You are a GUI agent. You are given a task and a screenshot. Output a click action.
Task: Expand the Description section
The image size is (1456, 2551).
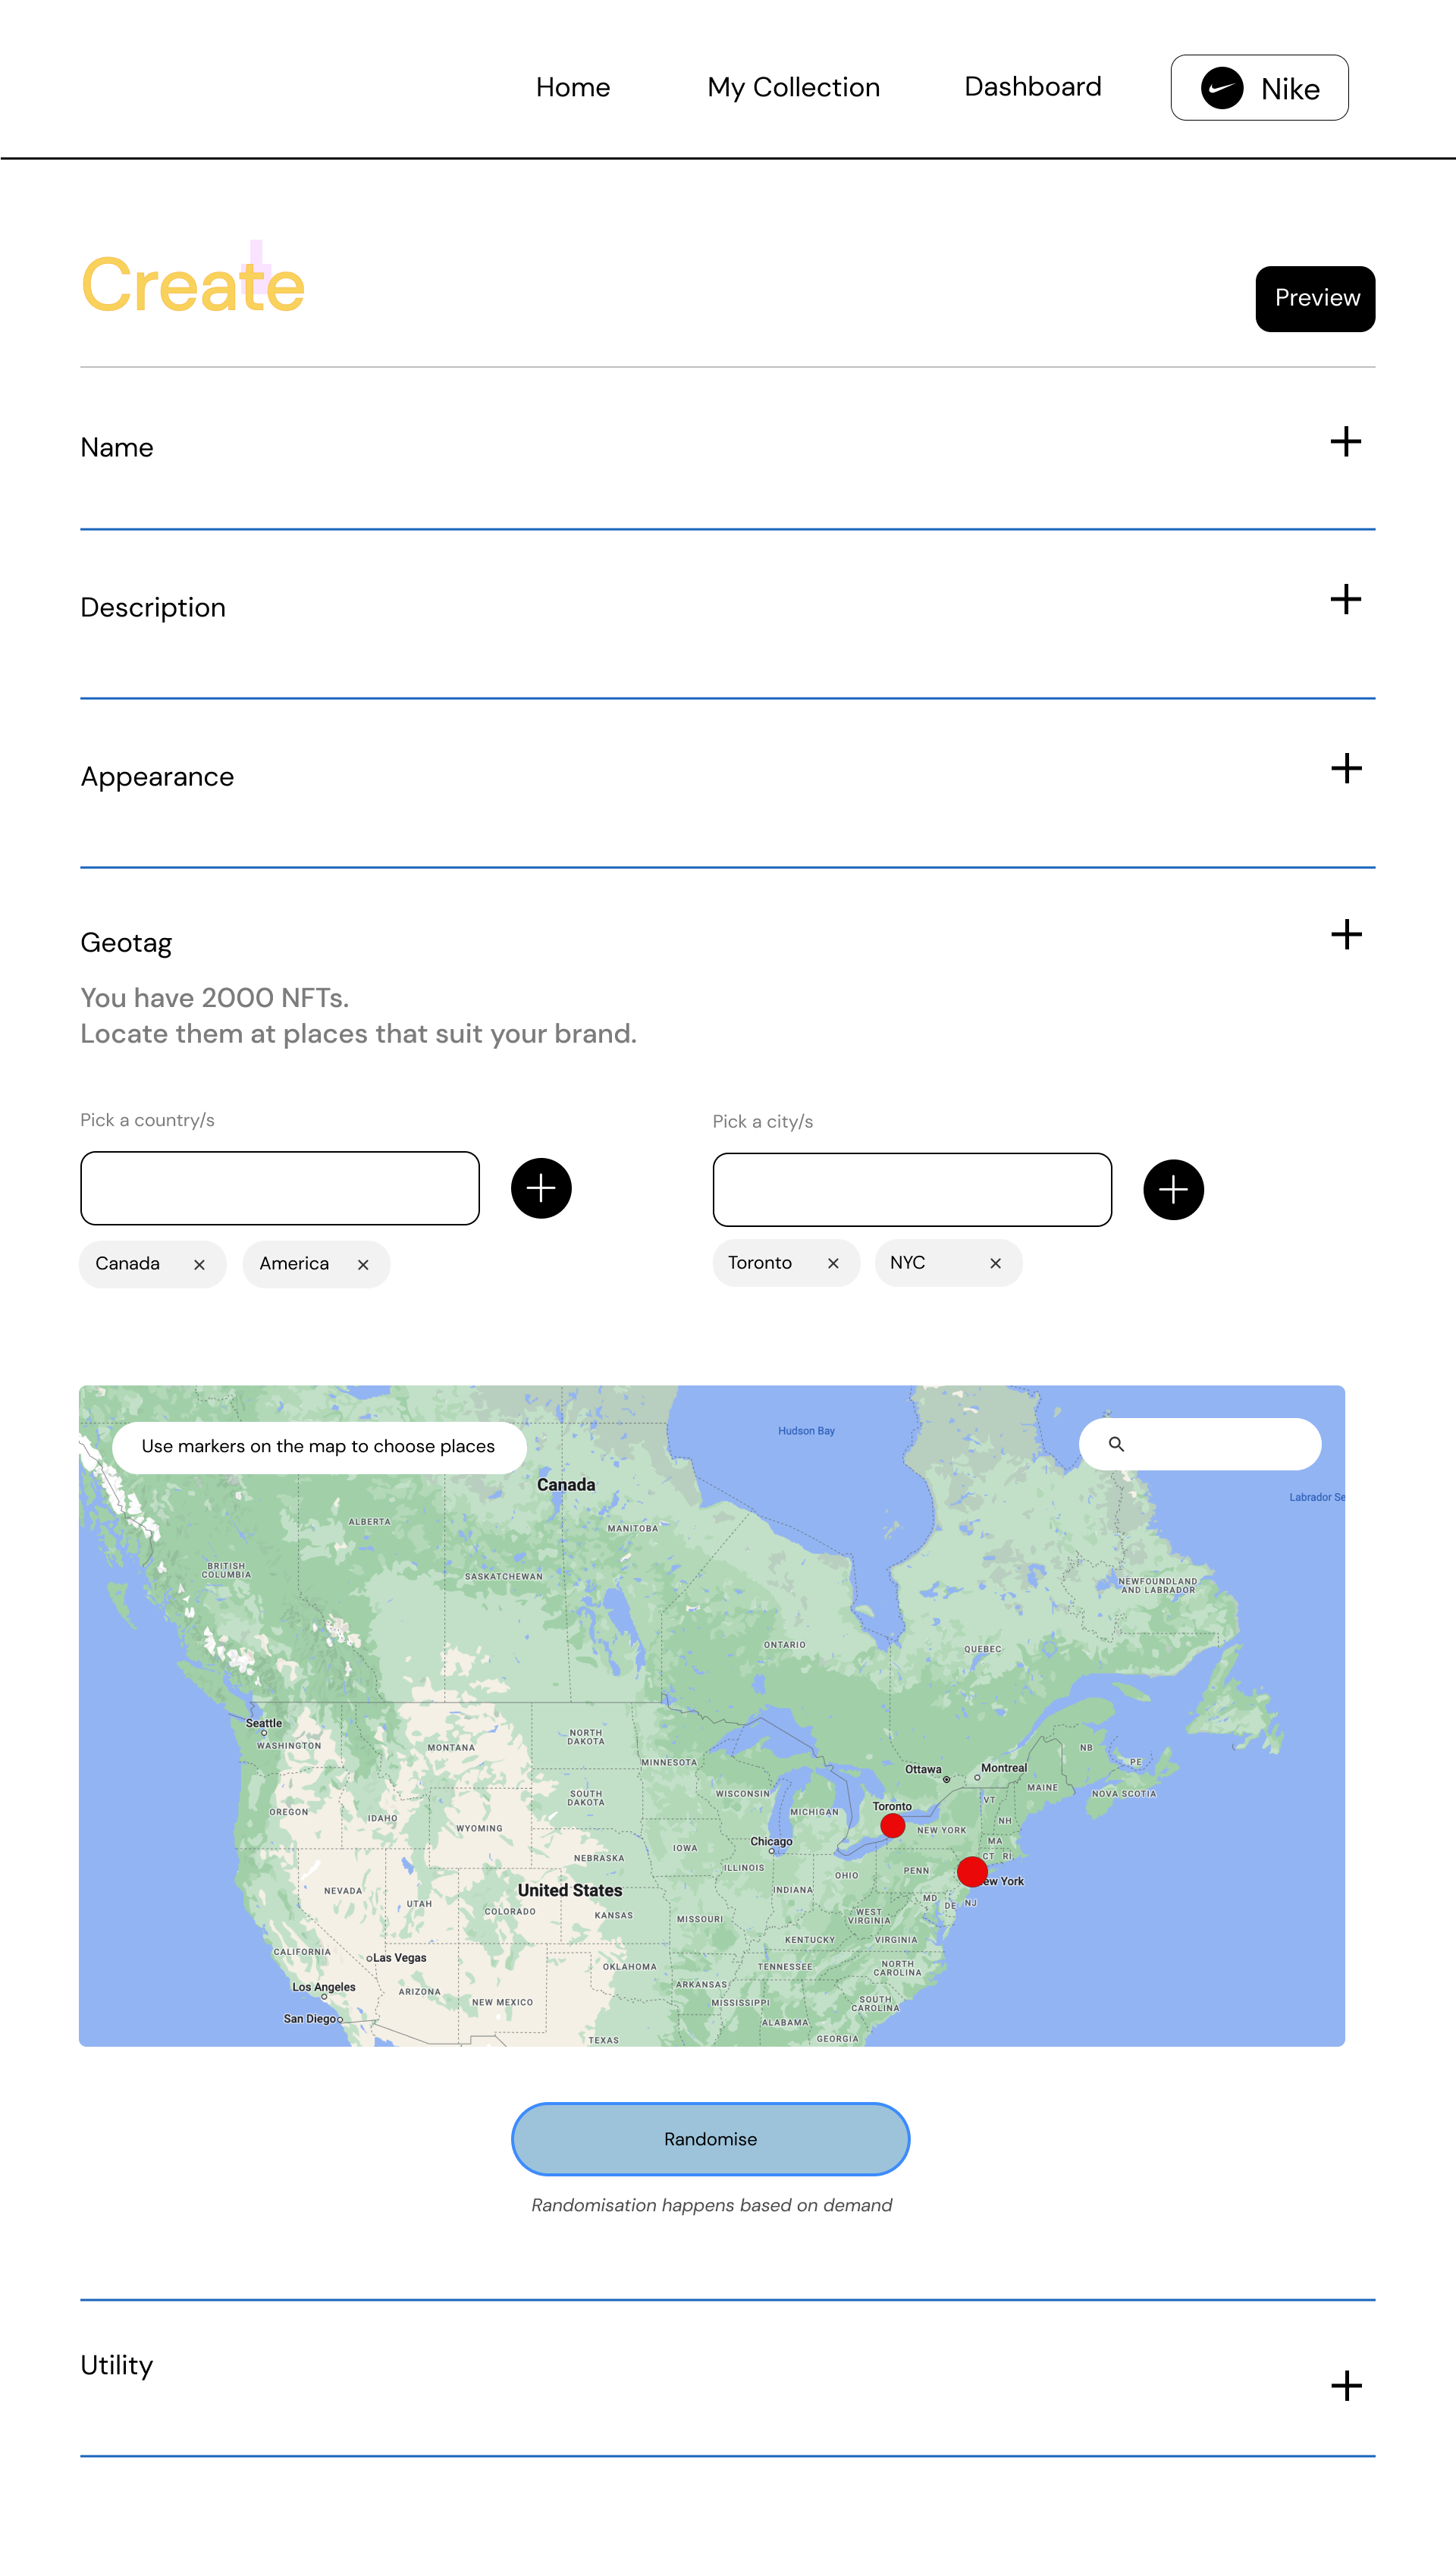tap(1345, 600)
